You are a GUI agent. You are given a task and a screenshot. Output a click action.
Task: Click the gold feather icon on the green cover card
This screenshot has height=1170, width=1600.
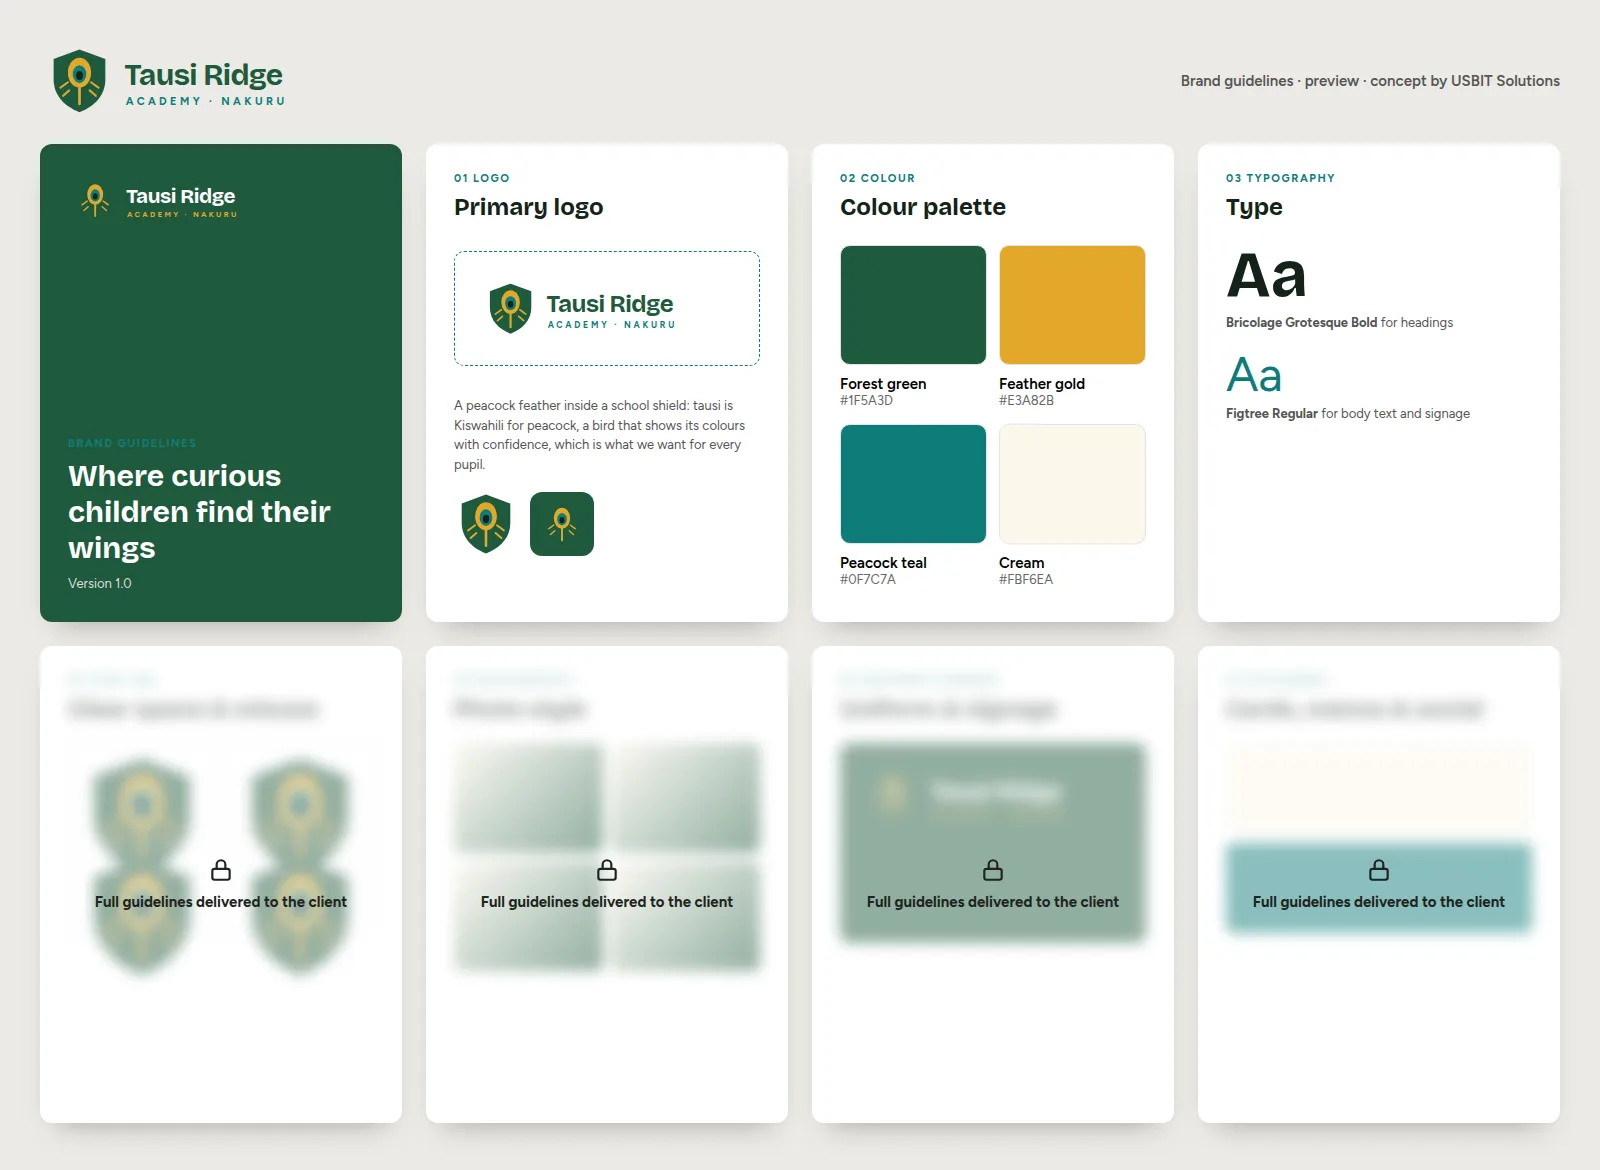click(95, 200)
